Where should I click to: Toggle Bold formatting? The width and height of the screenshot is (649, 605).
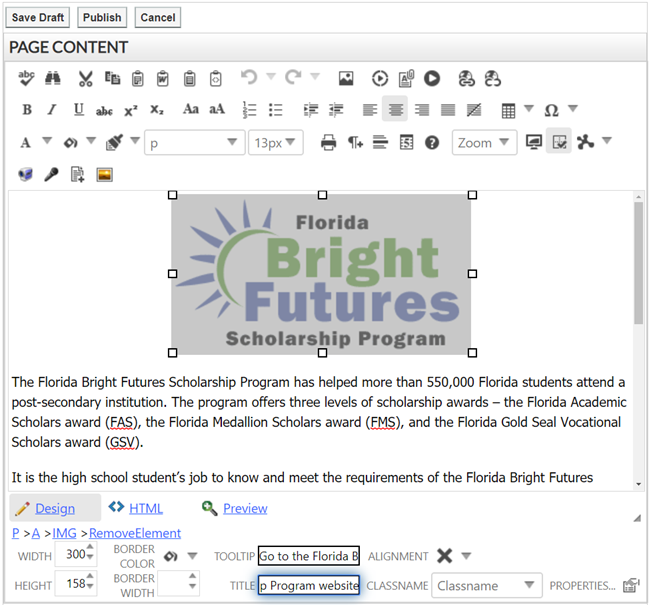27,110
